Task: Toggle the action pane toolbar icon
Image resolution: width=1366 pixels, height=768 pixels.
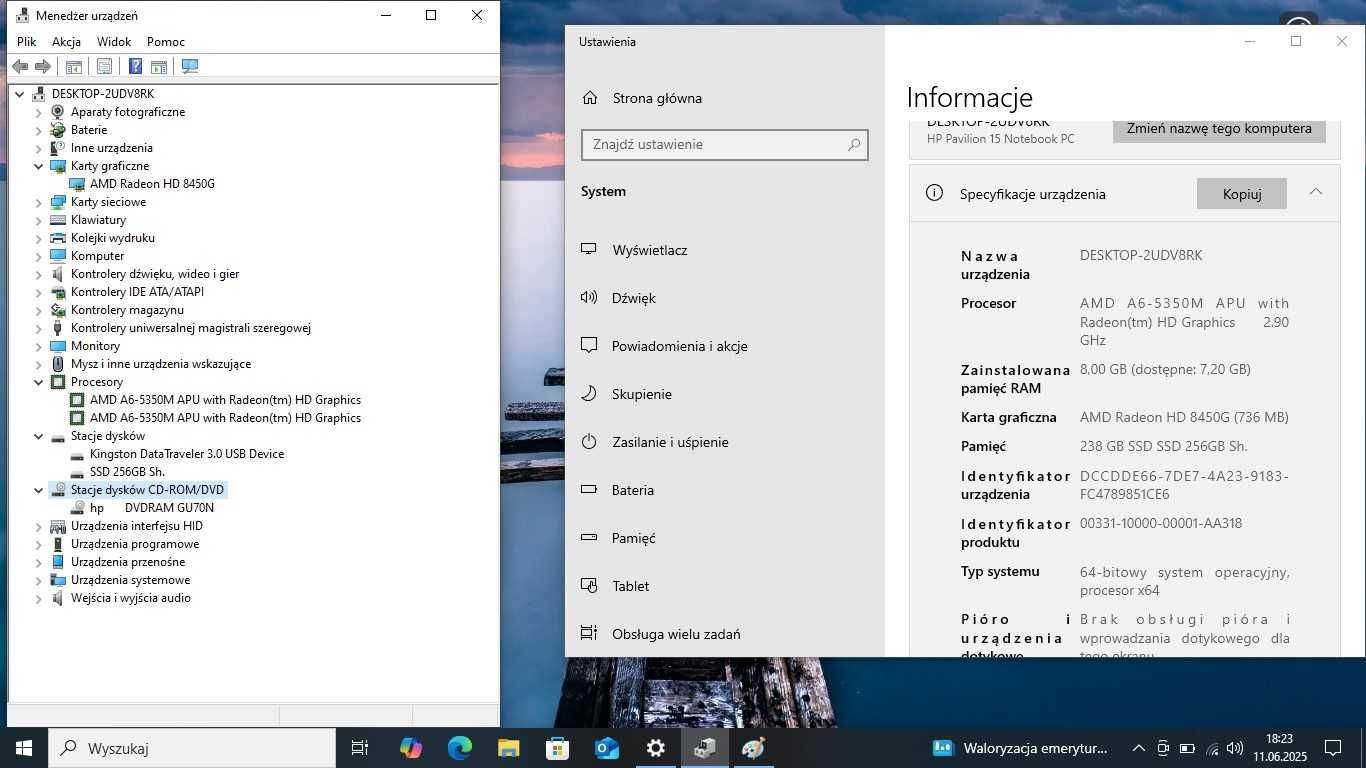Action: 159,67
